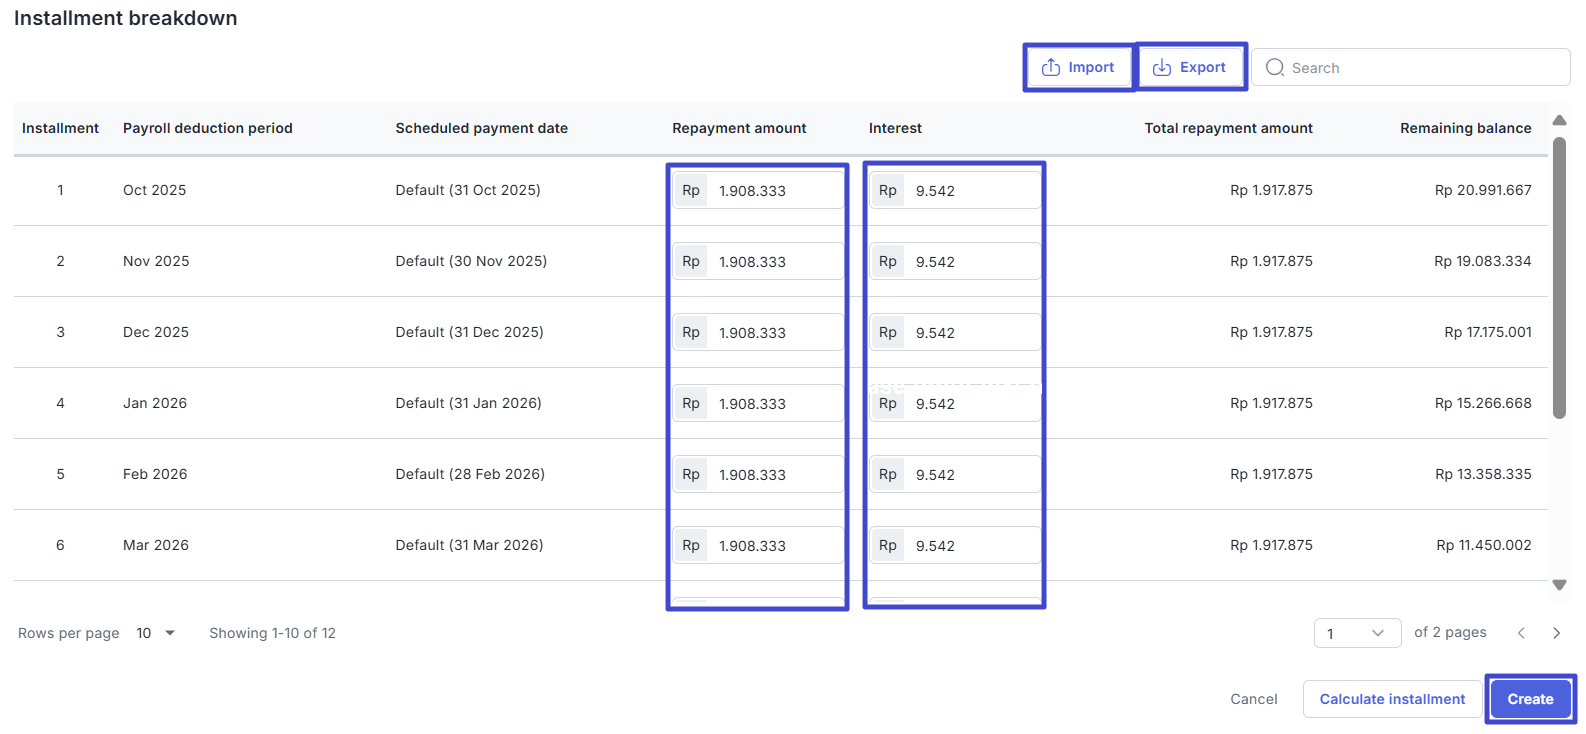Edit interest field for Mar 2026
This screenshot has width=1586, height=734.
(x=972, y=546)
